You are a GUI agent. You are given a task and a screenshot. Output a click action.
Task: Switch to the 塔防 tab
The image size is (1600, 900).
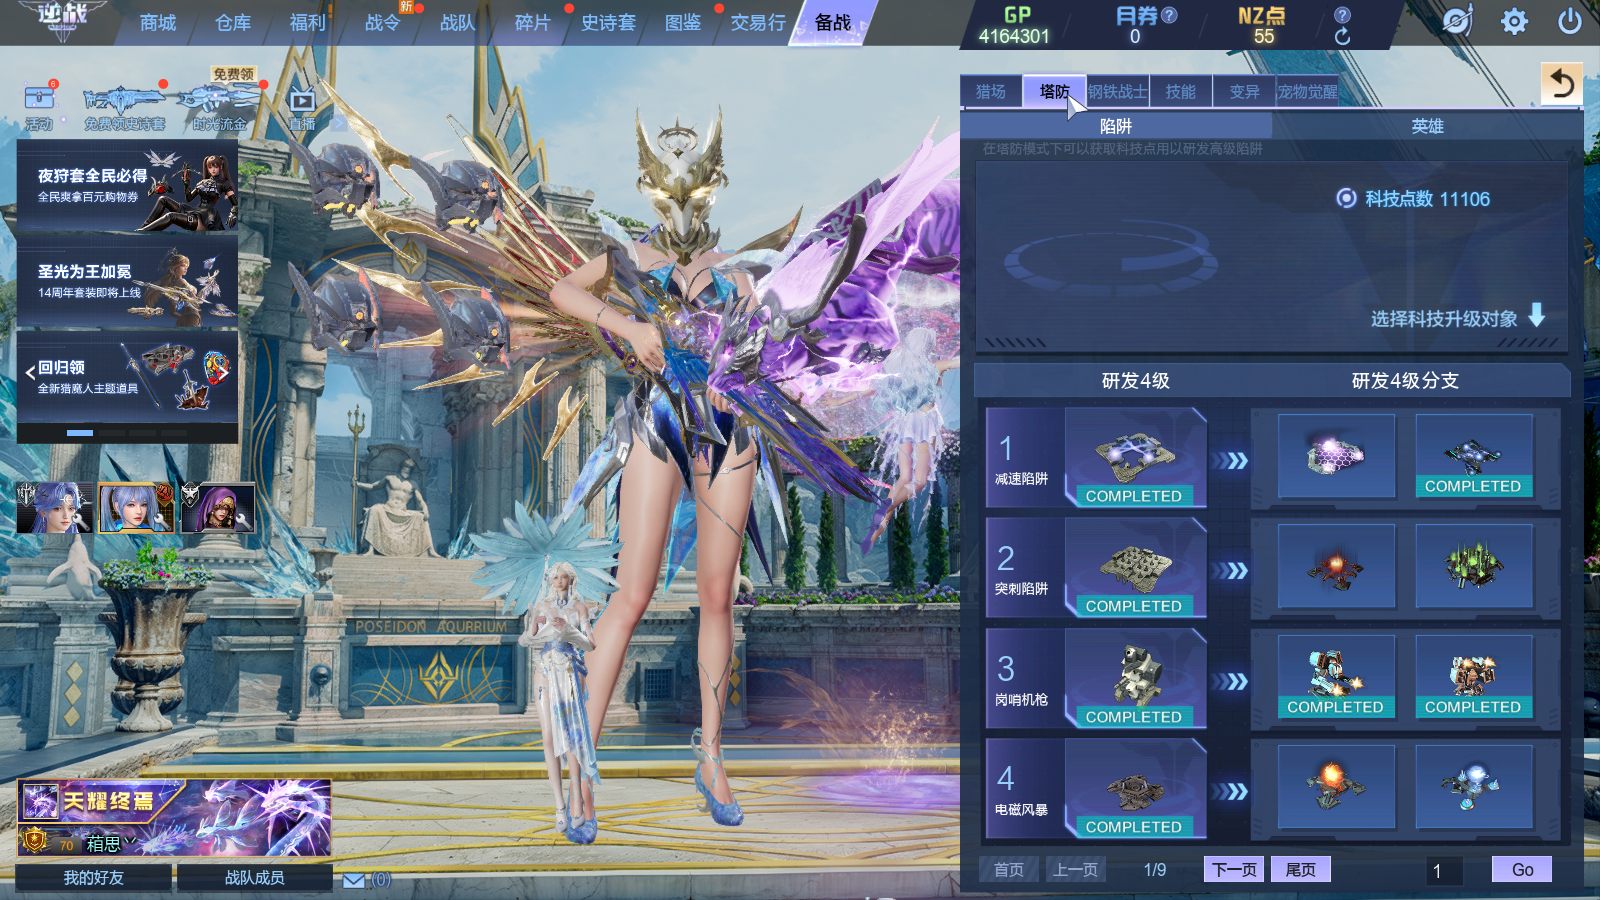(1055, 92)
